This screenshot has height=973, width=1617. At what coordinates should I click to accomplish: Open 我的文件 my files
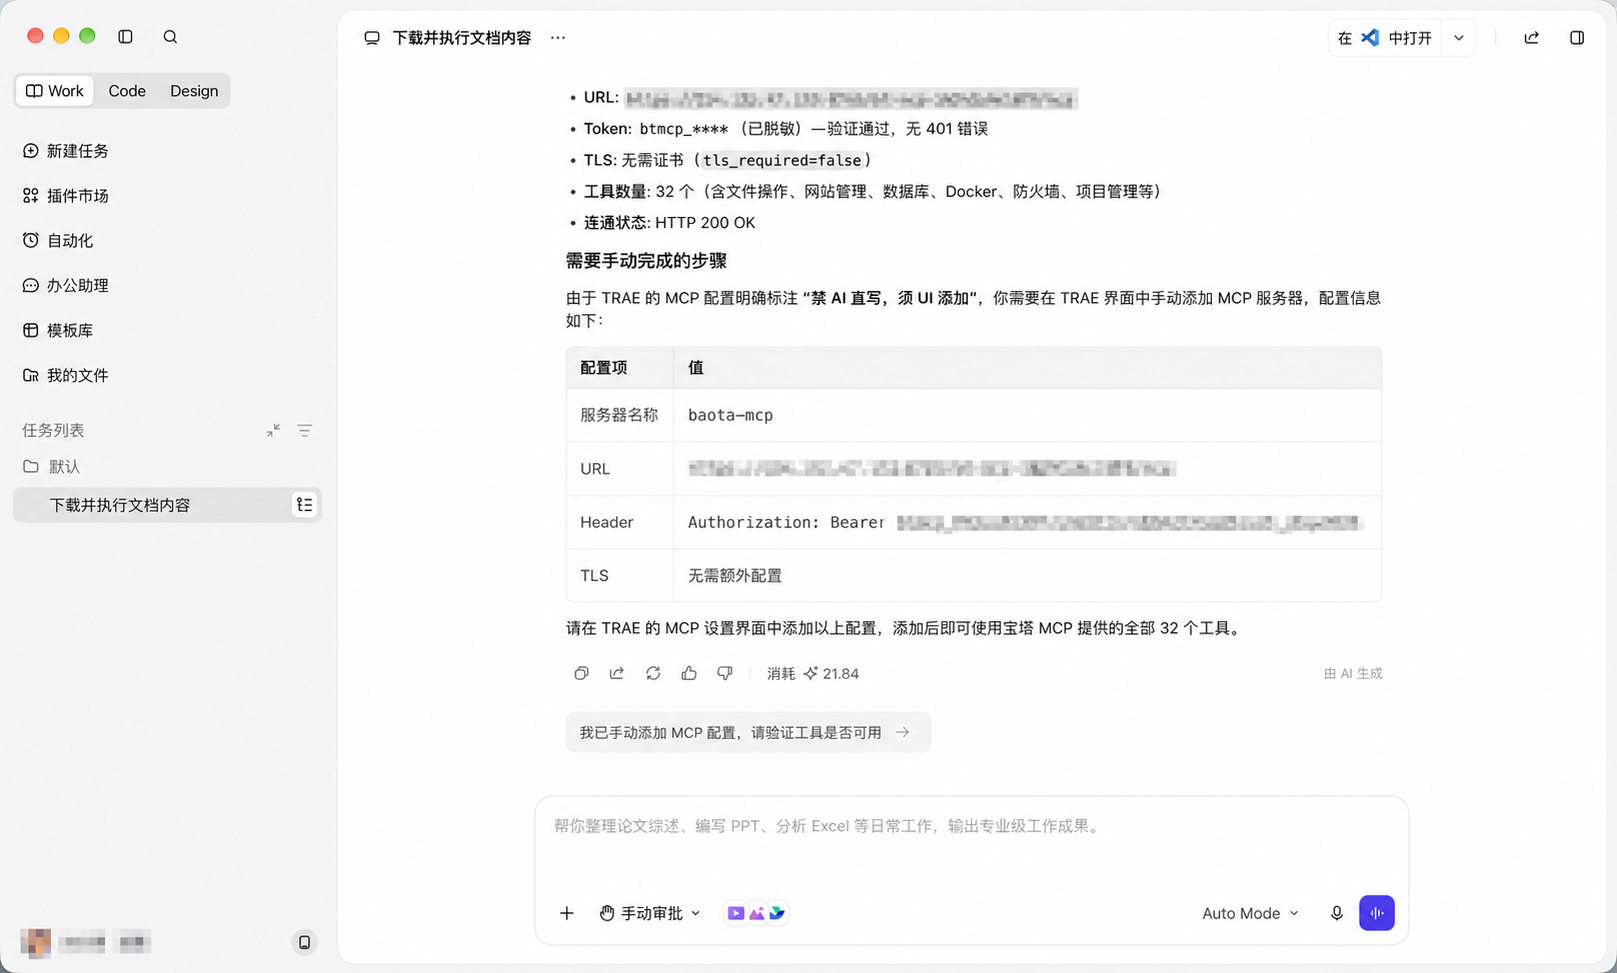click(x=66, y=375)
